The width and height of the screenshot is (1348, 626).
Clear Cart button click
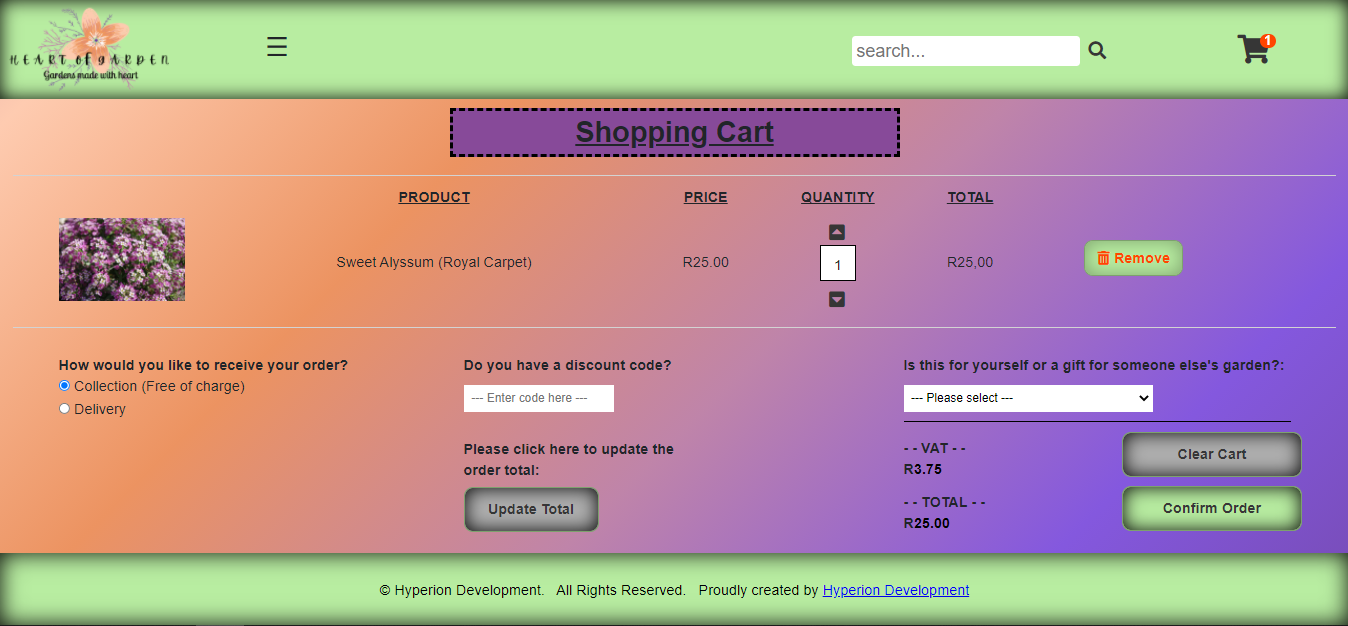(1211, 454)
